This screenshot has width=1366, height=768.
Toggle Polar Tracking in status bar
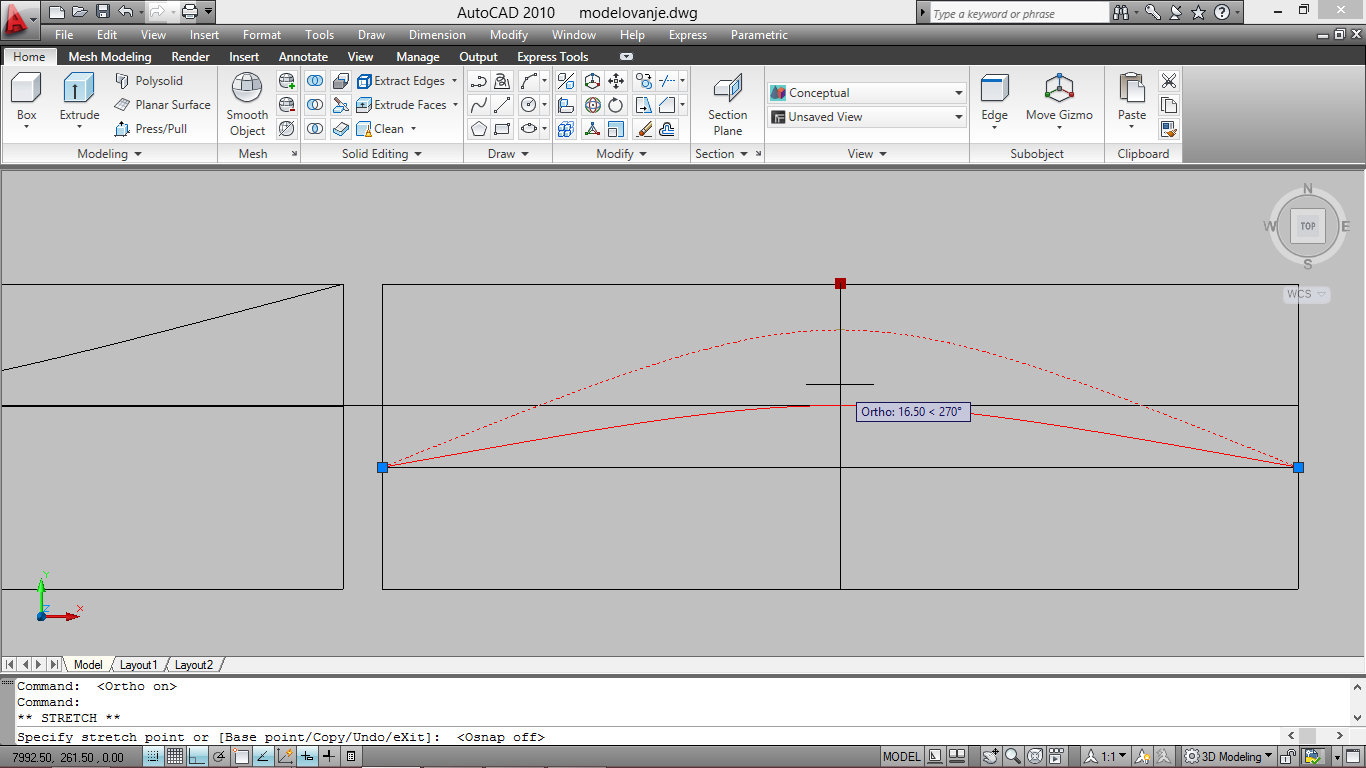[219, 757]
